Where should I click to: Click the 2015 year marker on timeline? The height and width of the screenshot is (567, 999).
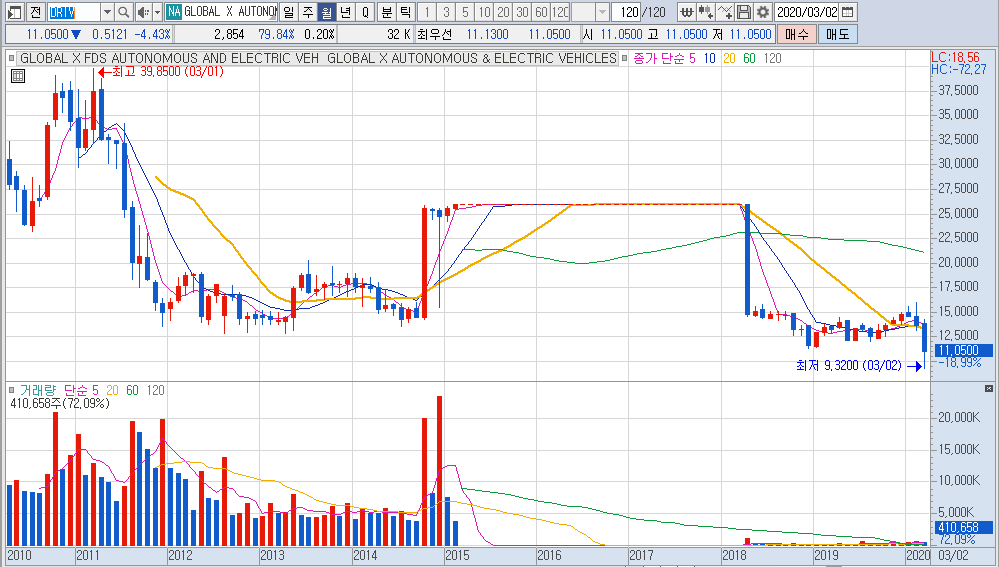coord(457,555)
